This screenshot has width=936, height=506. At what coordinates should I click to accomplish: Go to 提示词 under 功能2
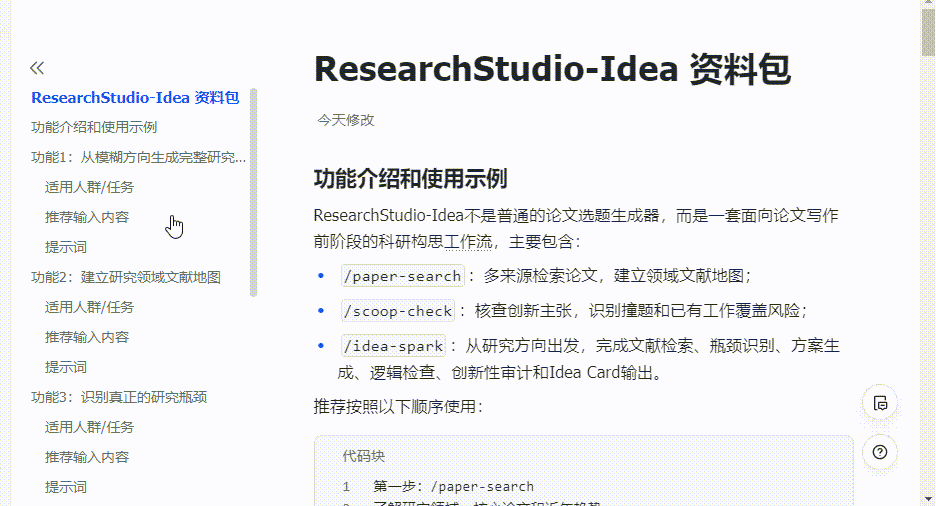66,367
